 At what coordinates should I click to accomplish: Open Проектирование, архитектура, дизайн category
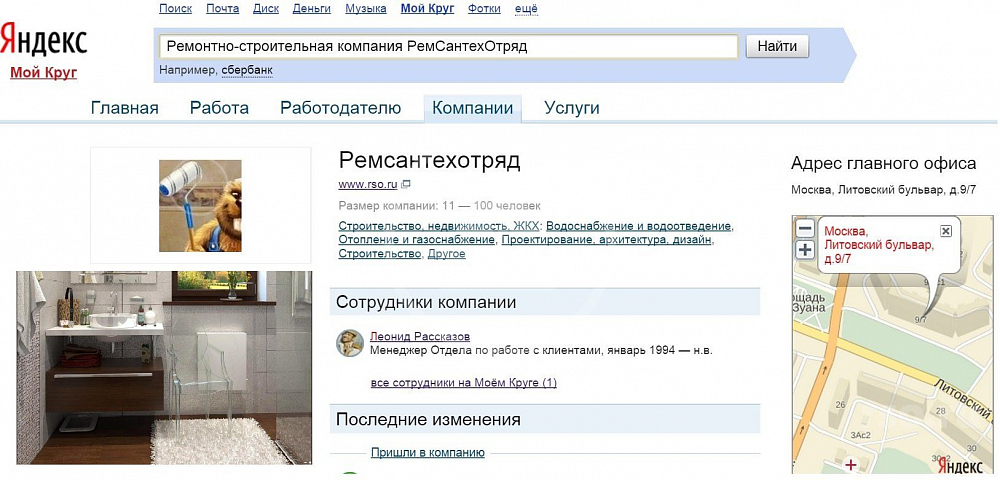point(607,240)
